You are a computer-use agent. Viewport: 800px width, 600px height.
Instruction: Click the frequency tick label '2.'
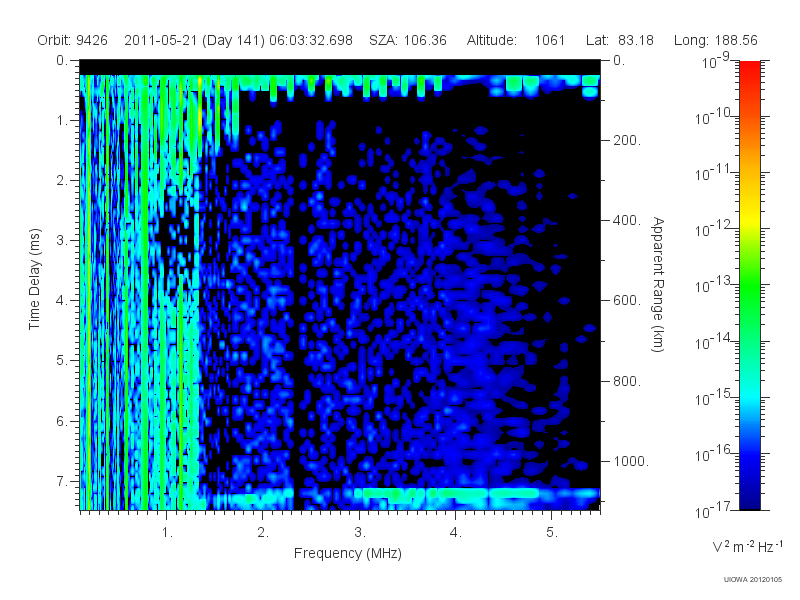(263, 533)
